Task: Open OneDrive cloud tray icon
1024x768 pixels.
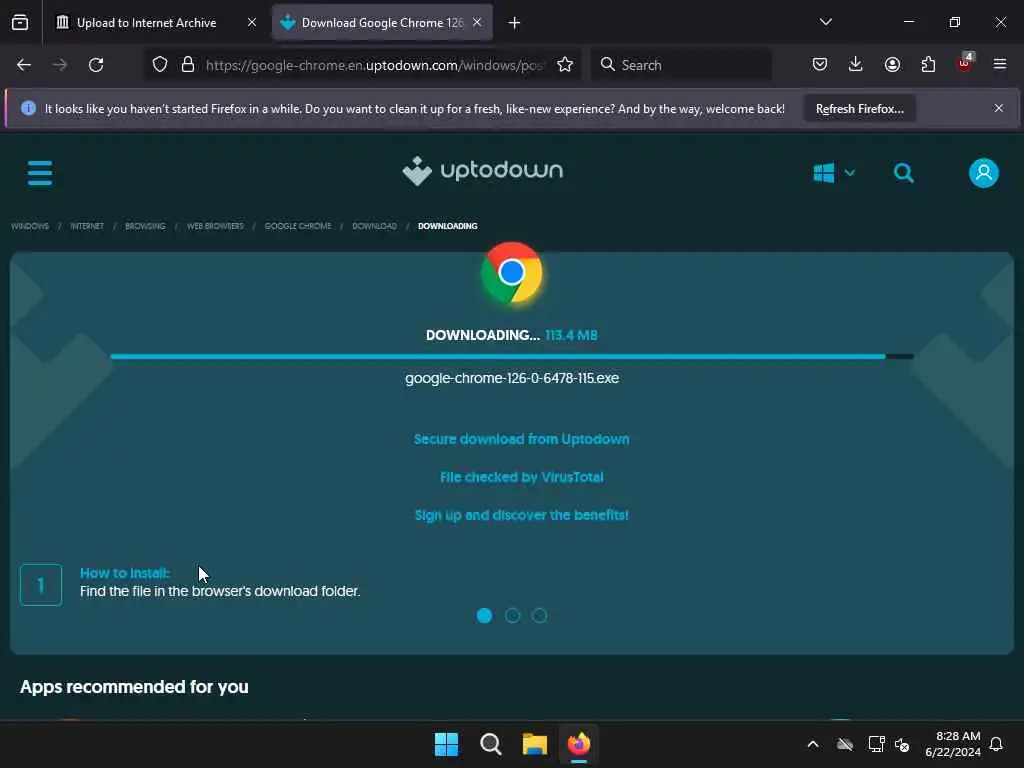Action: coord(845,744)
